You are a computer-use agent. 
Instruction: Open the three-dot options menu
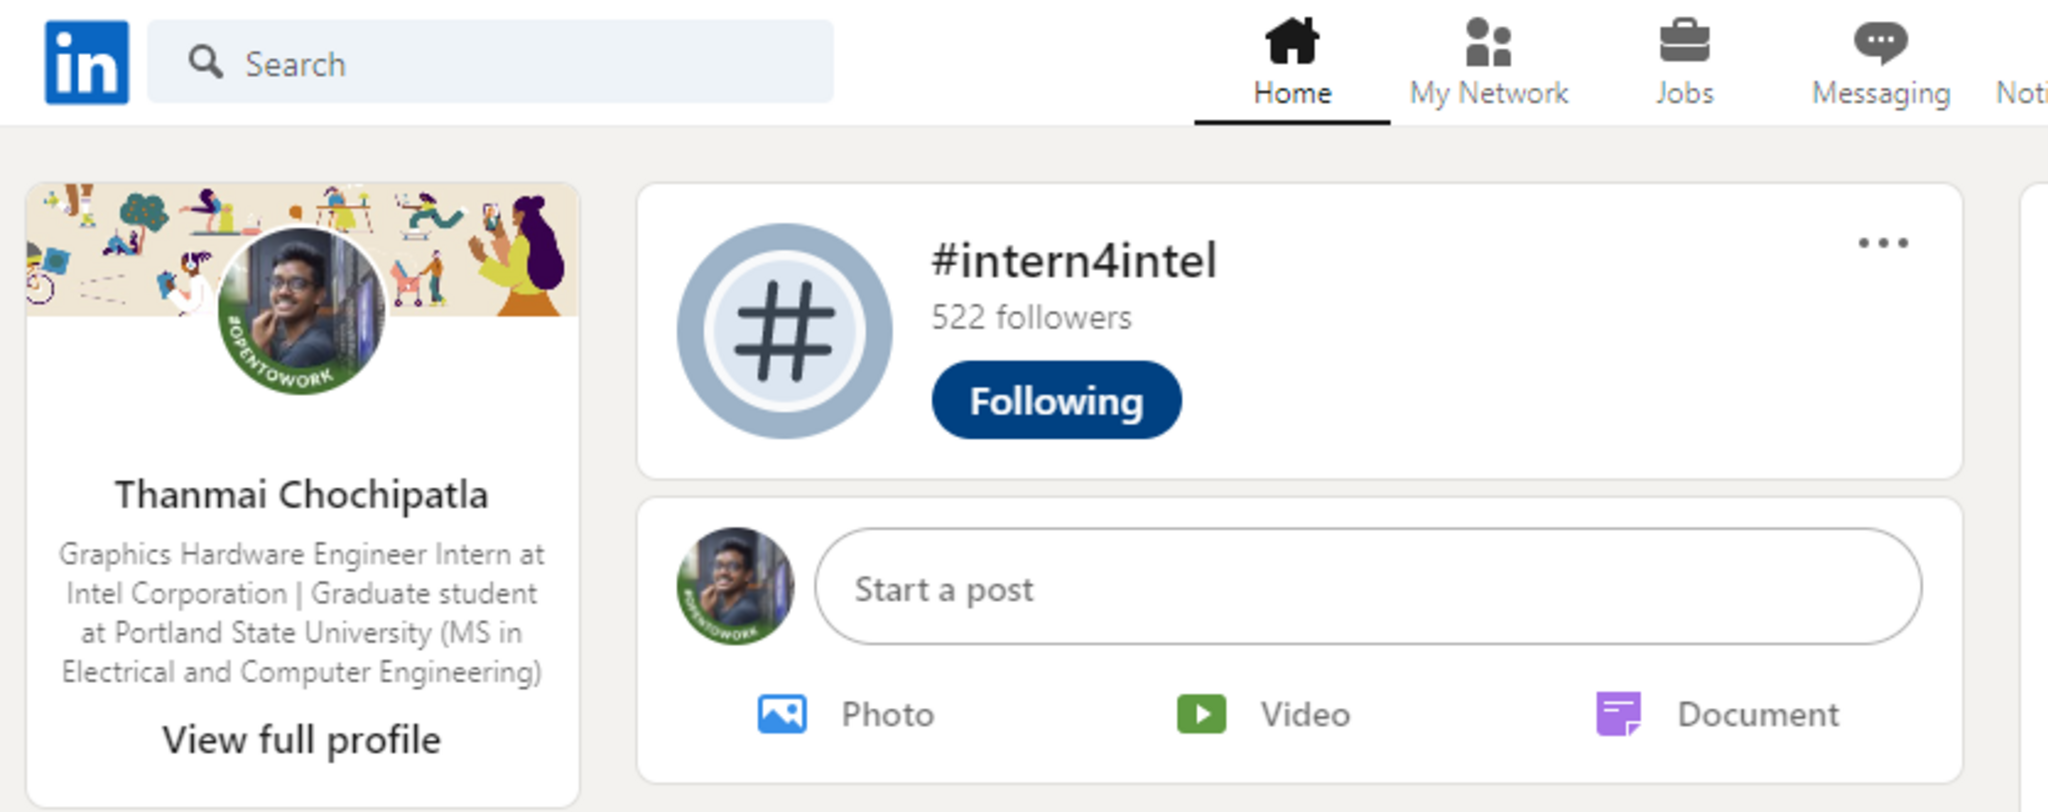[x=1883, y=243]
